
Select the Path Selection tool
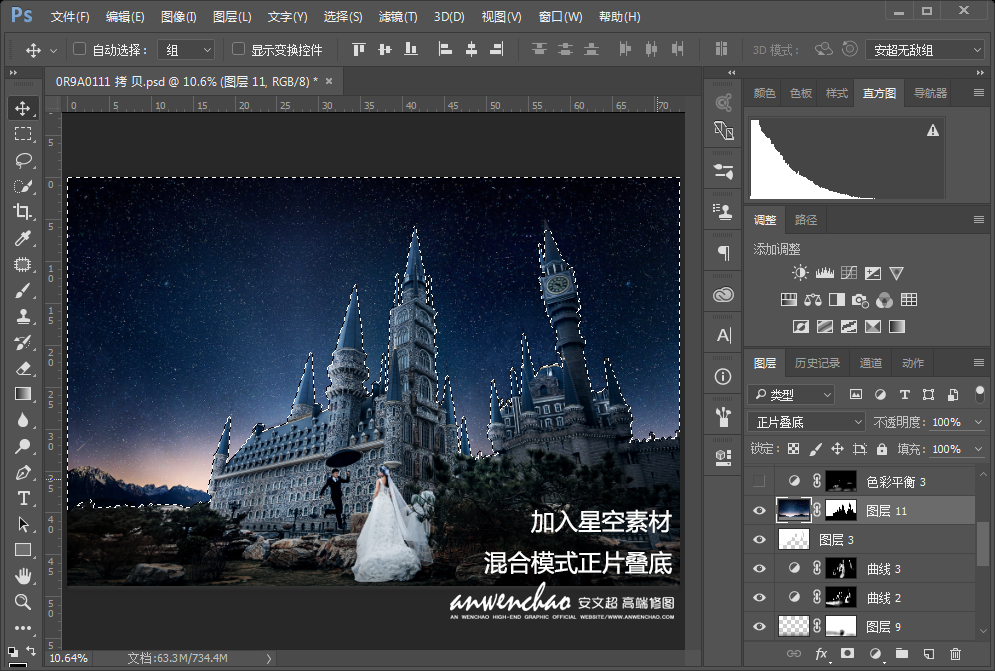point(23,524)
